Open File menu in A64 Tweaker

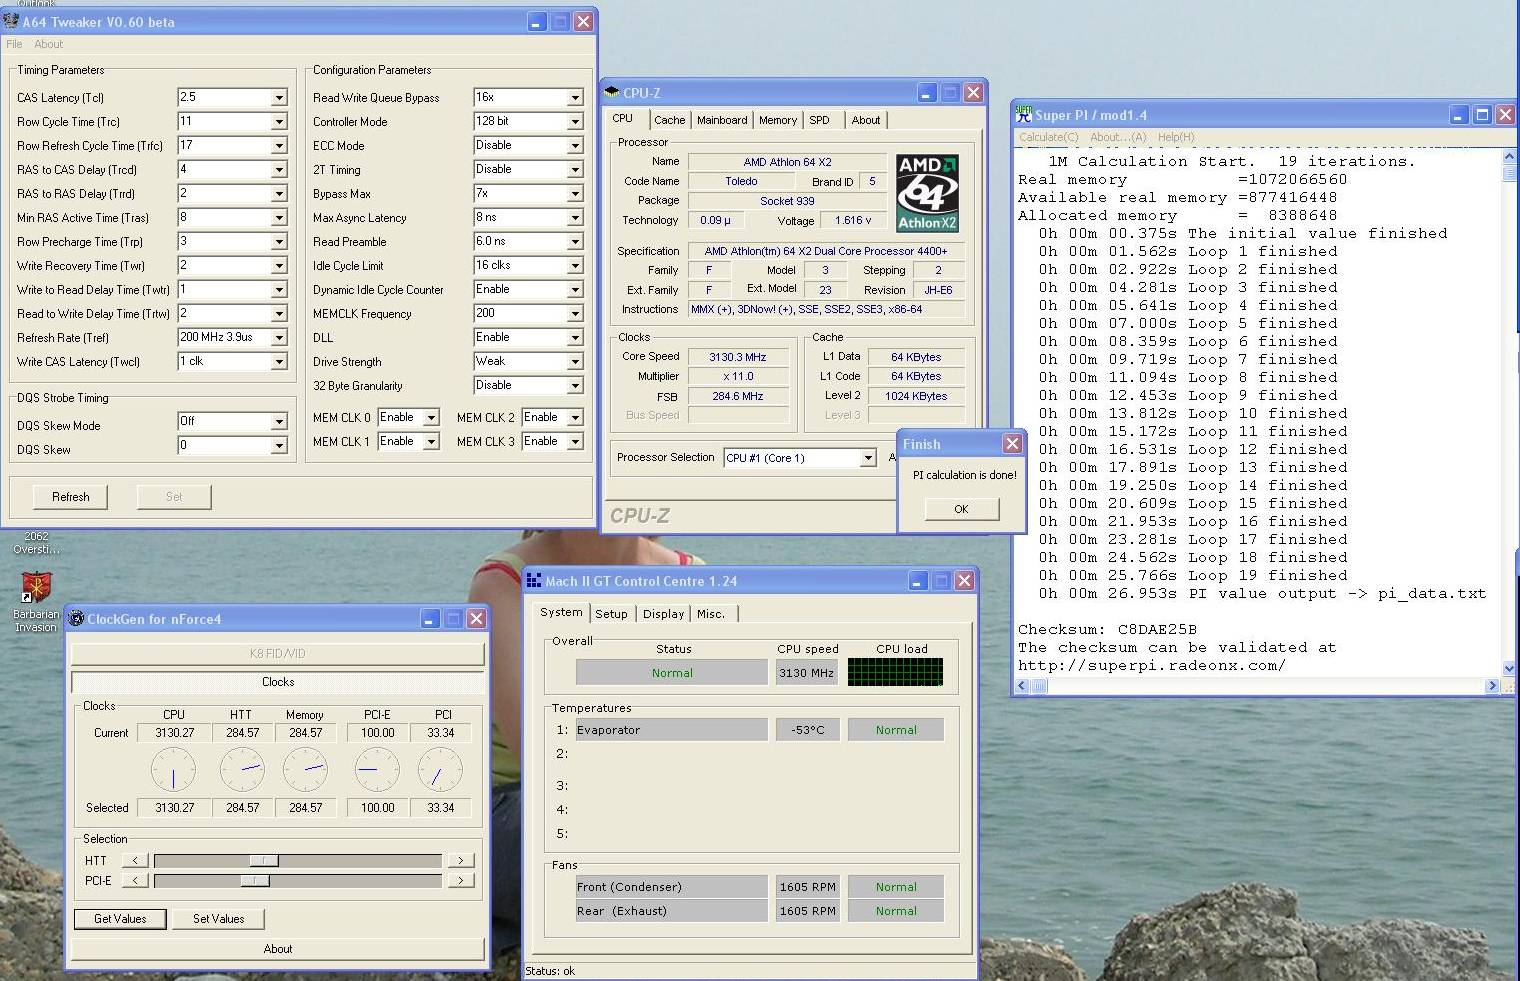click(14, 44)
